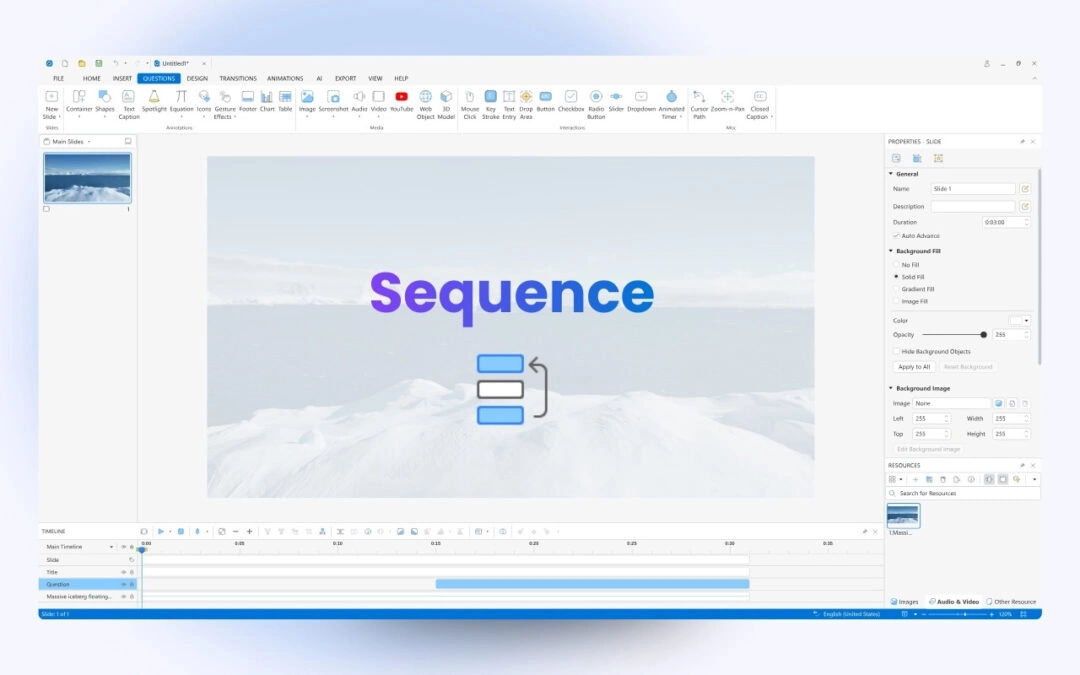Open the Dropdown object tool
This screenshot has height=675, width=1080.
(x=641, y=101)
